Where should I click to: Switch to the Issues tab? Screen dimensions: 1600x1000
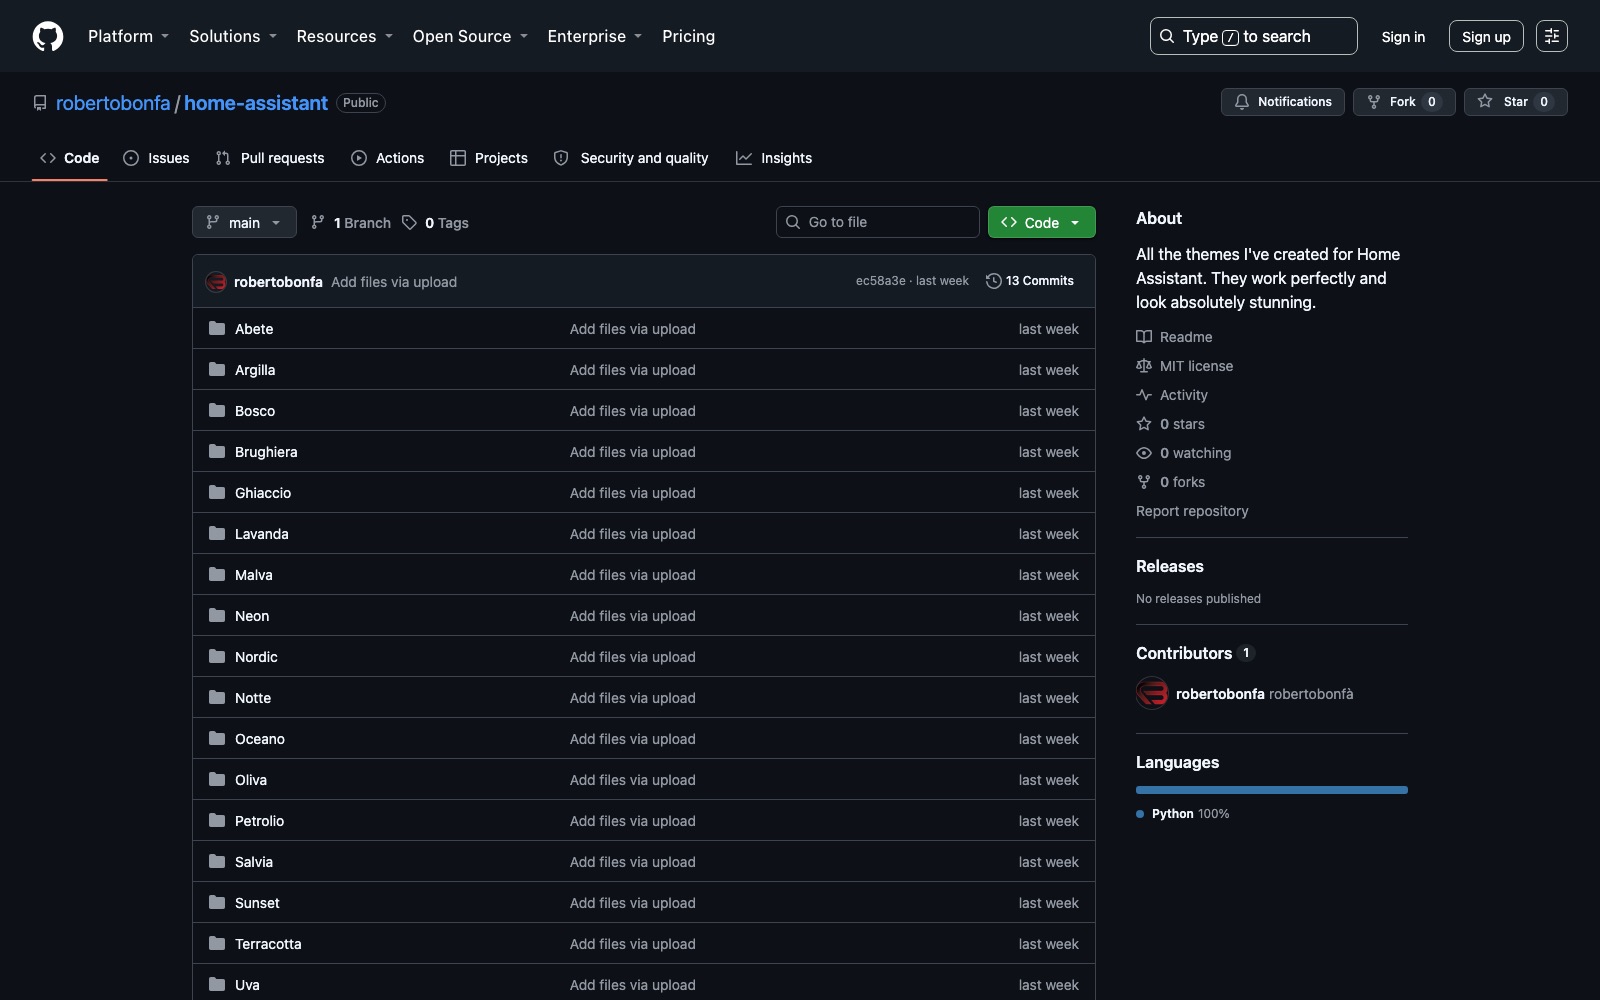156,158
